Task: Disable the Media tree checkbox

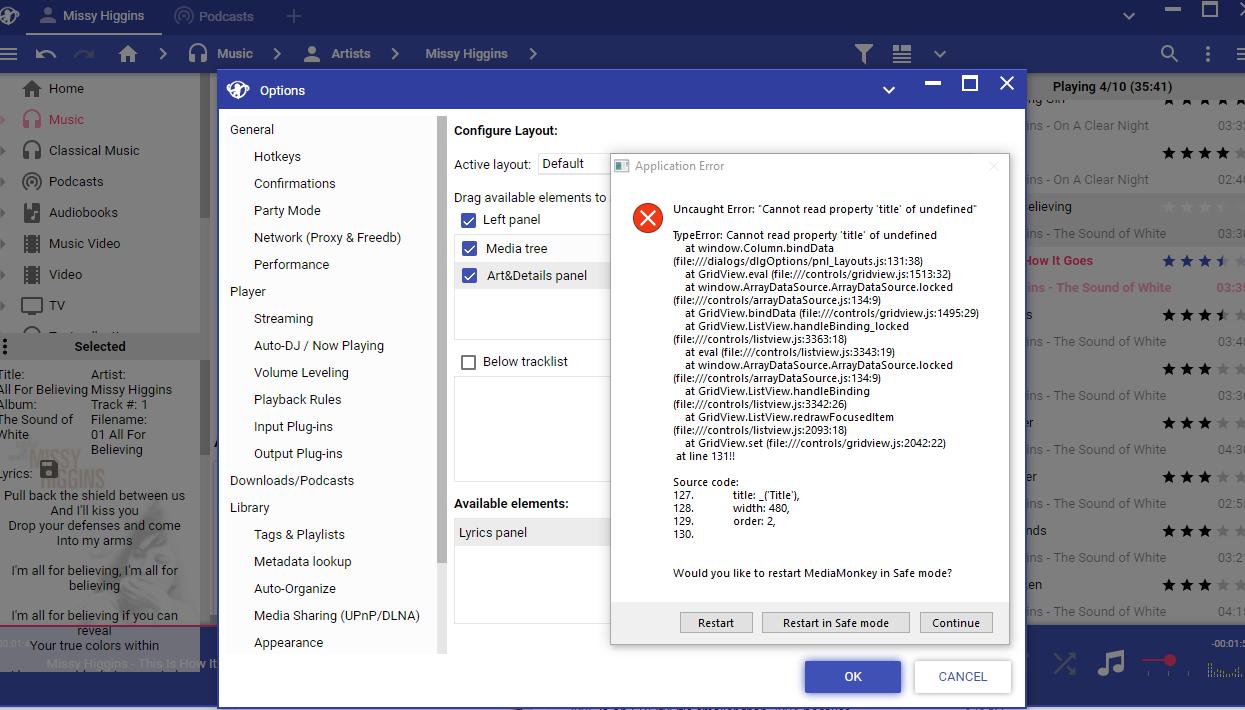Action: click(x=469, y=248)
